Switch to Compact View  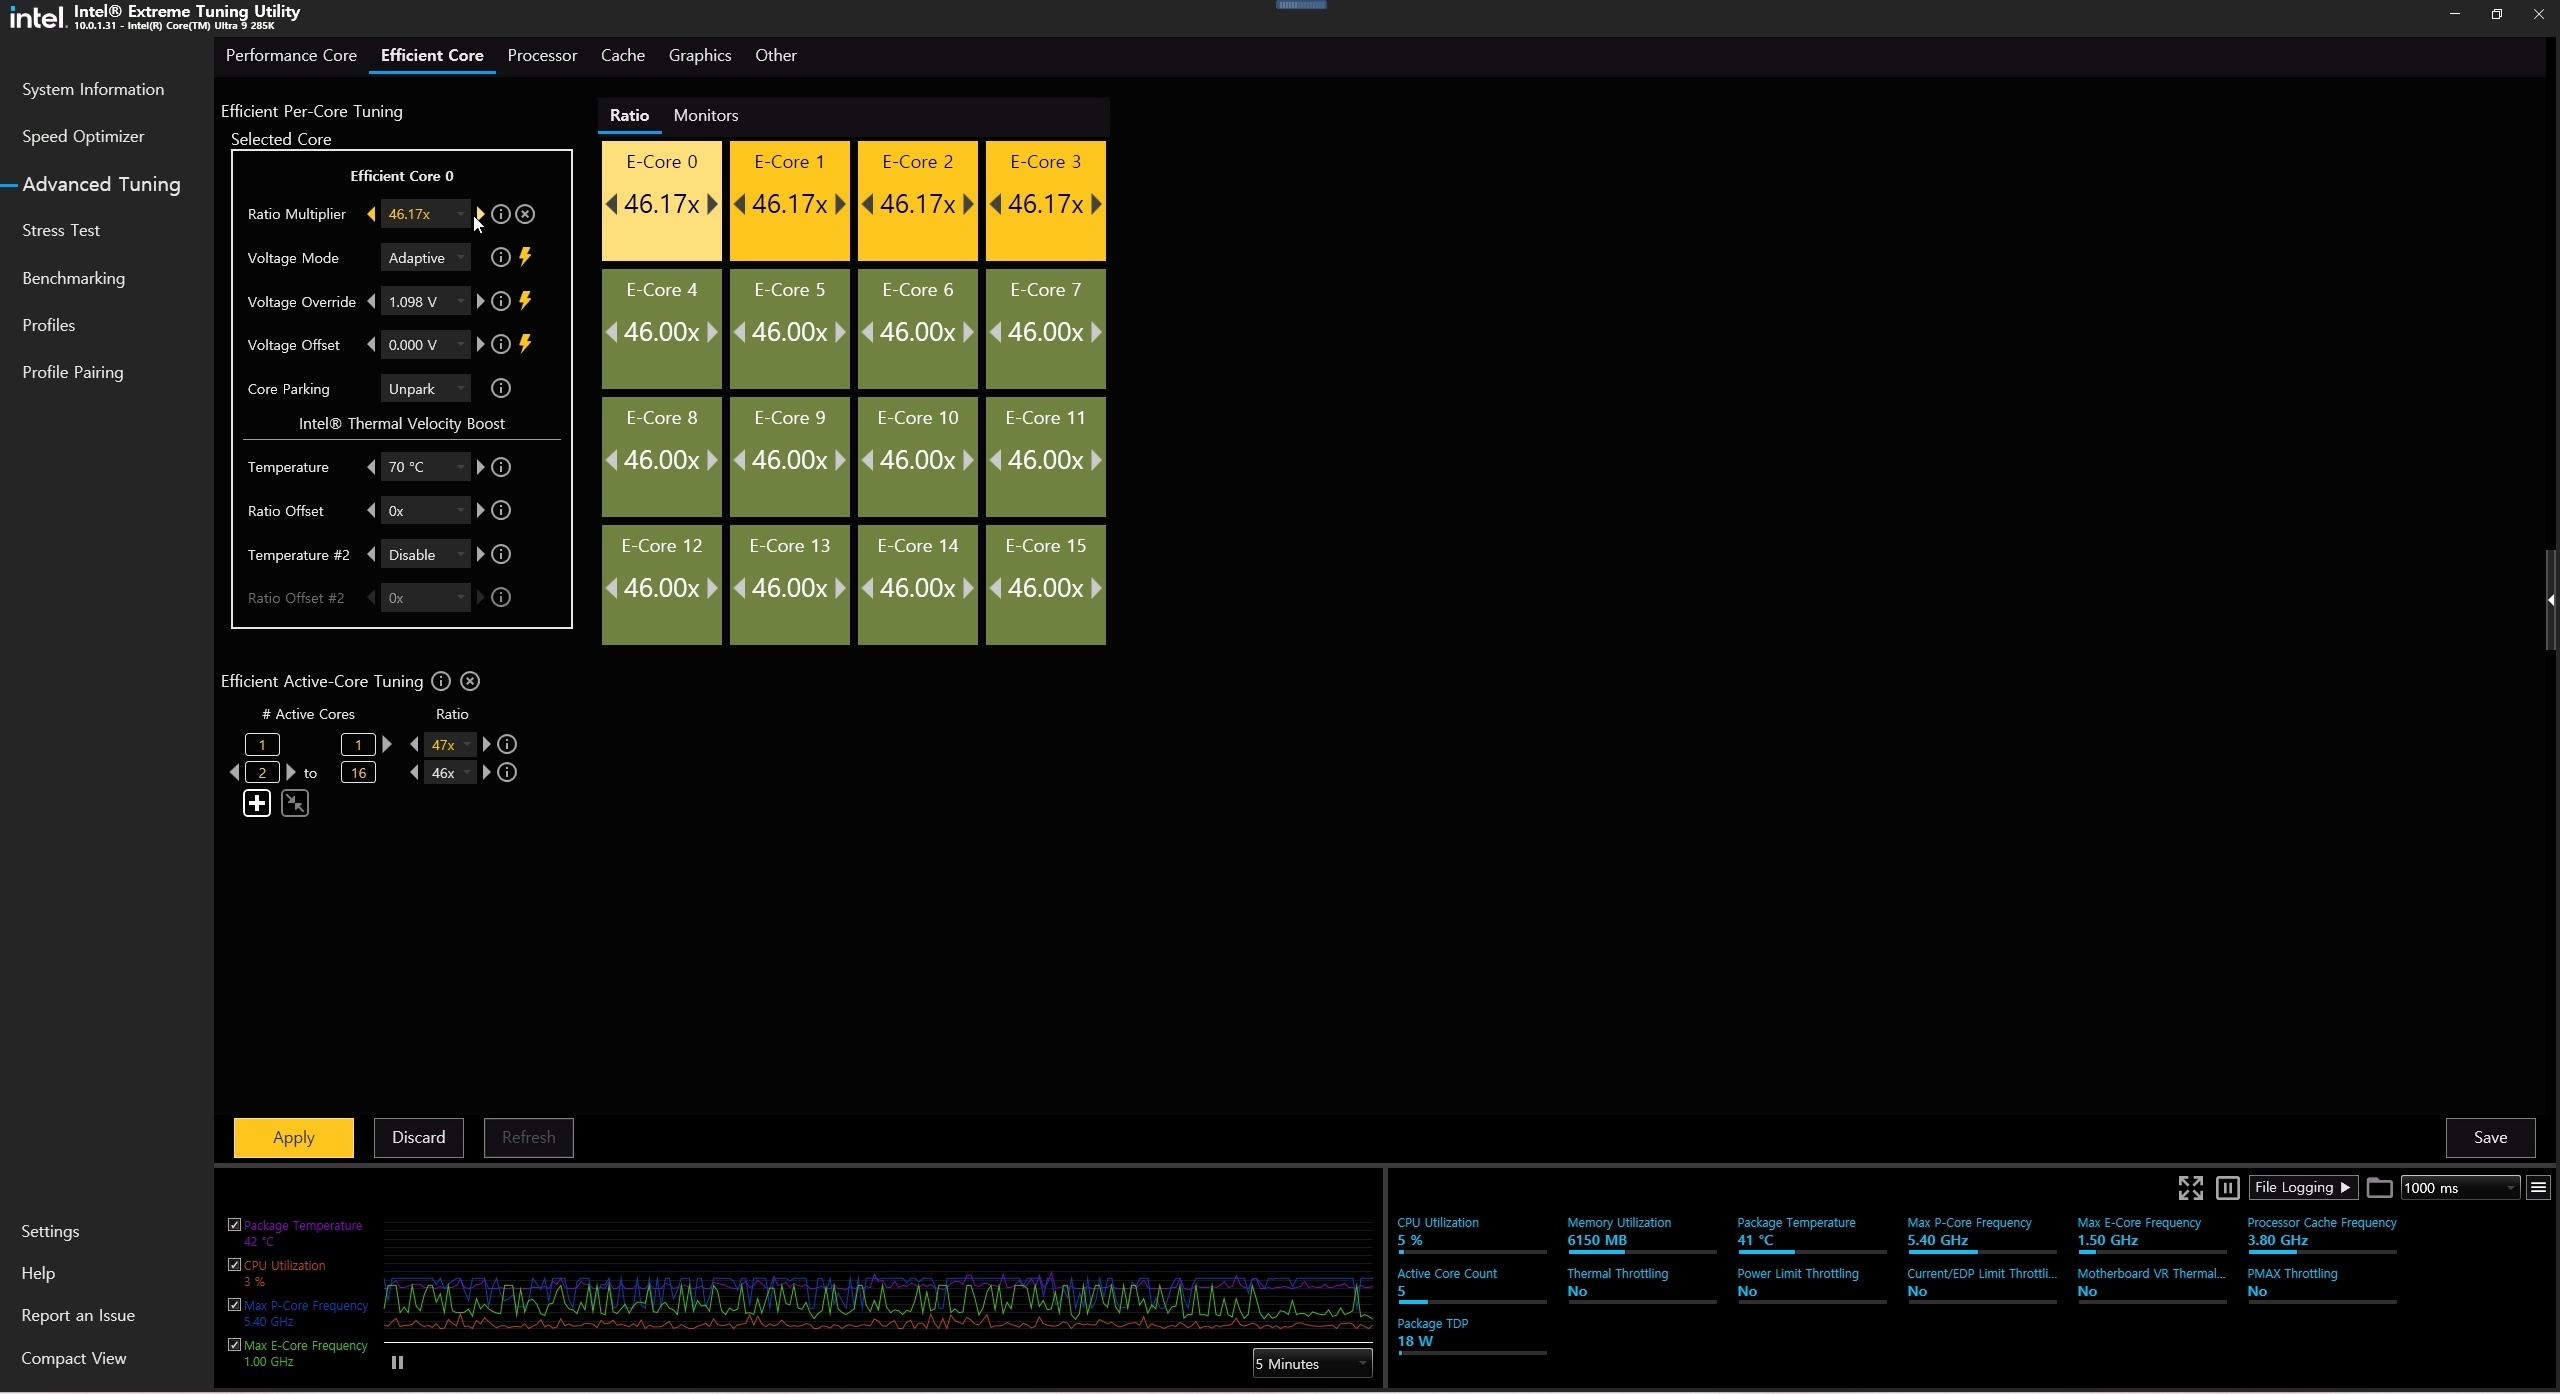[x=74, y=1358]
